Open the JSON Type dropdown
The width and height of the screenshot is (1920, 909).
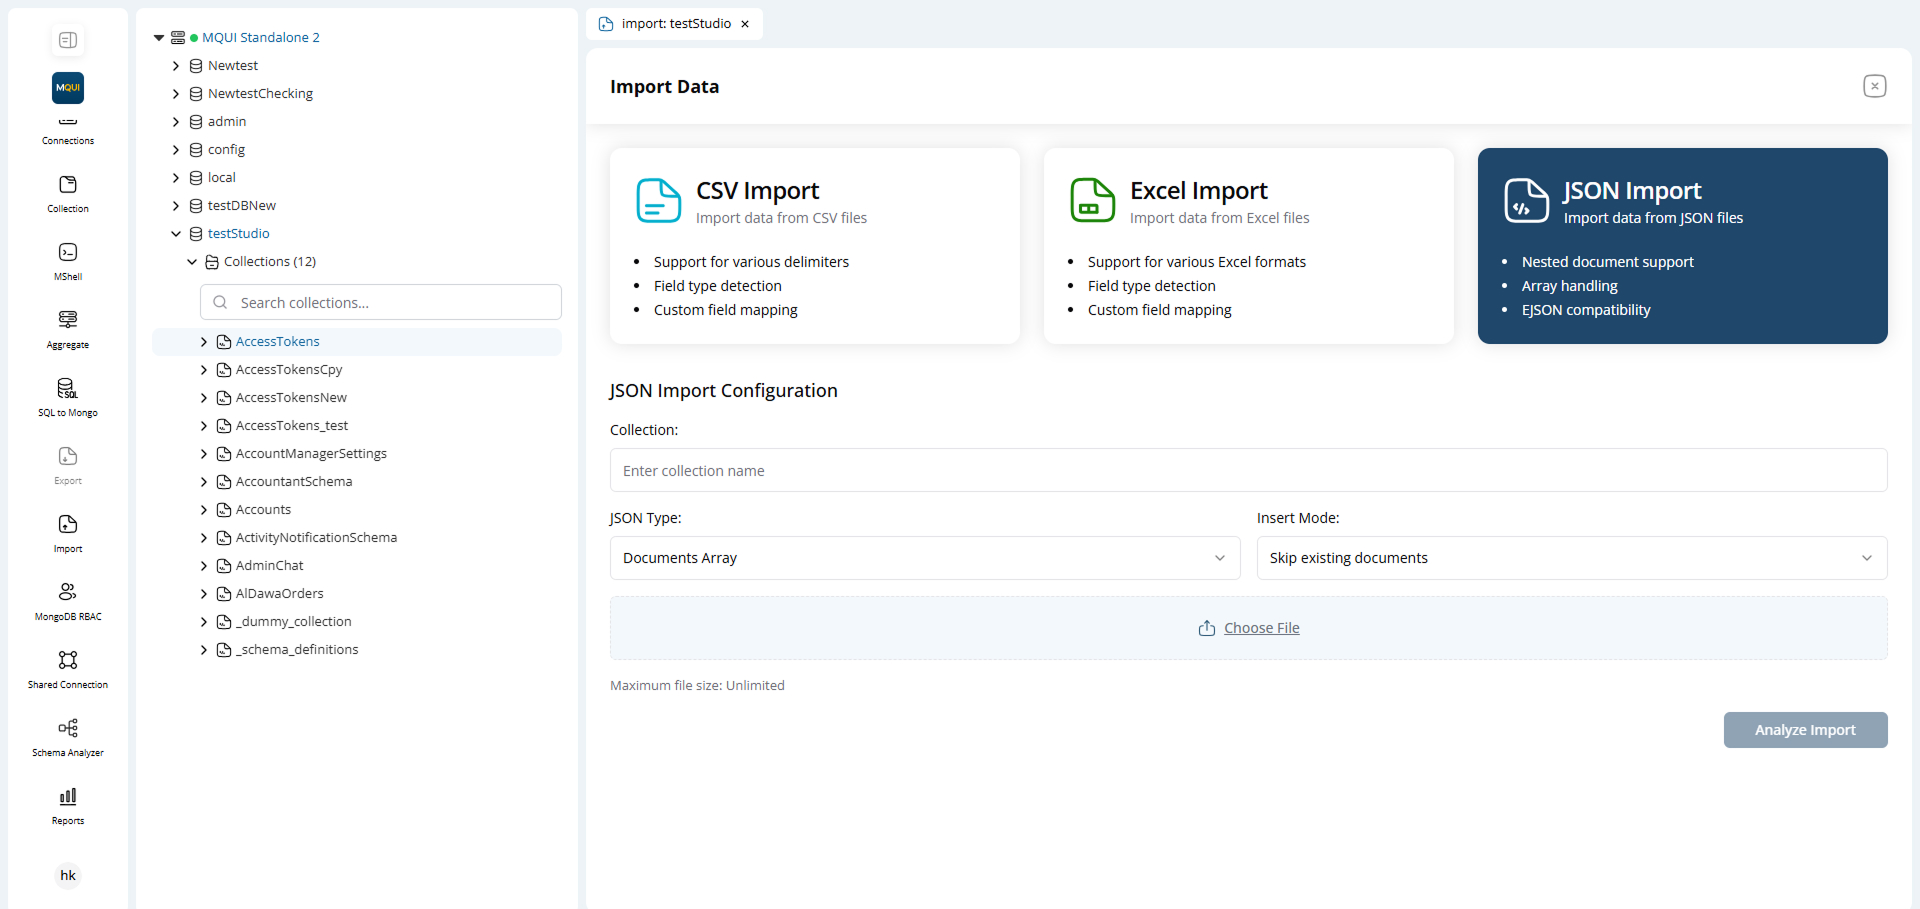(923, 558)
